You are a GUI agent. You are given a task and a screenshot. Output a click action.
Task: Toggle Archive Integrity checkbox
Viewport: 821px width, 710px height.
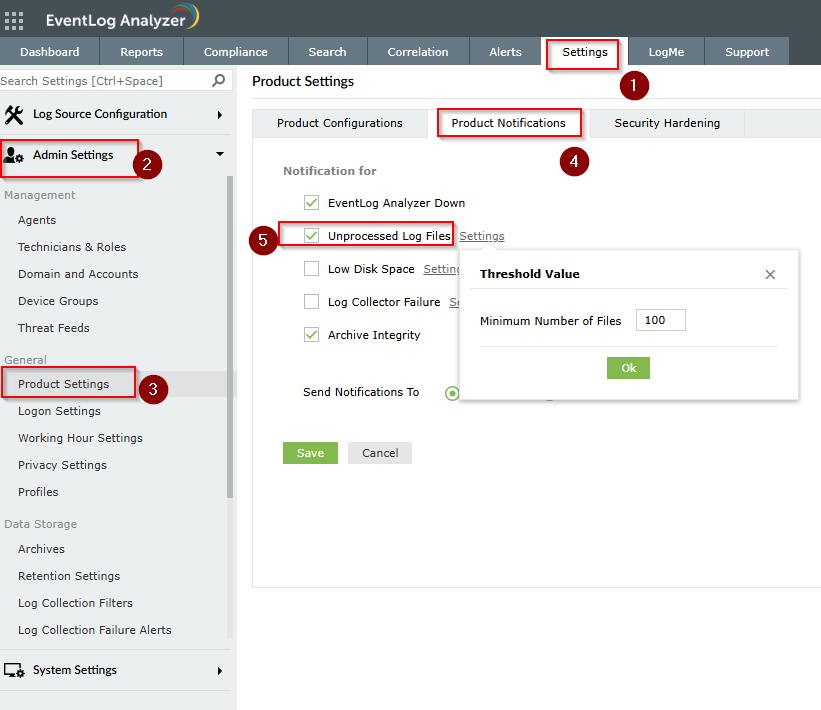point(312,335)
